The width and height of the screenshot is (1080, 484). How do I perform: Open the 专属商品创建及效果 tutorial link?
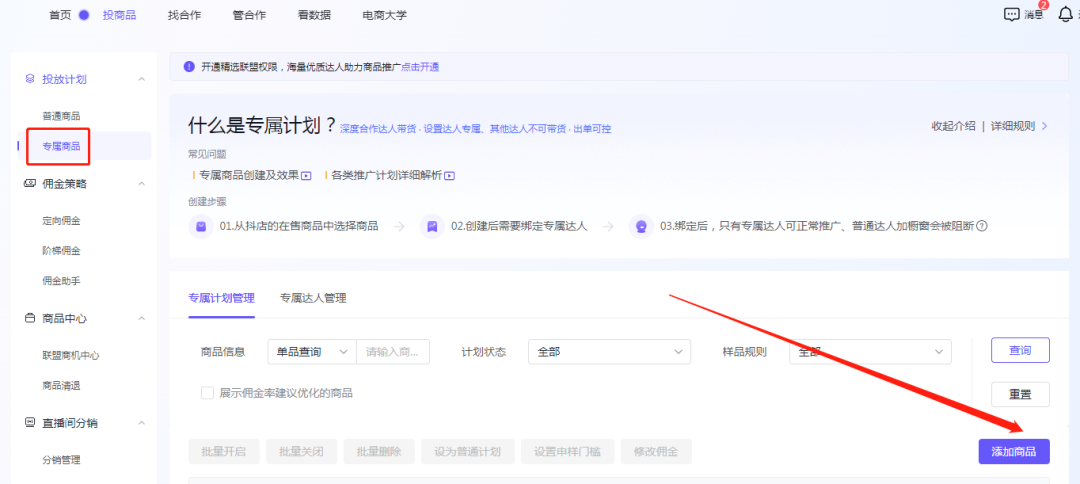click(249, 176)
